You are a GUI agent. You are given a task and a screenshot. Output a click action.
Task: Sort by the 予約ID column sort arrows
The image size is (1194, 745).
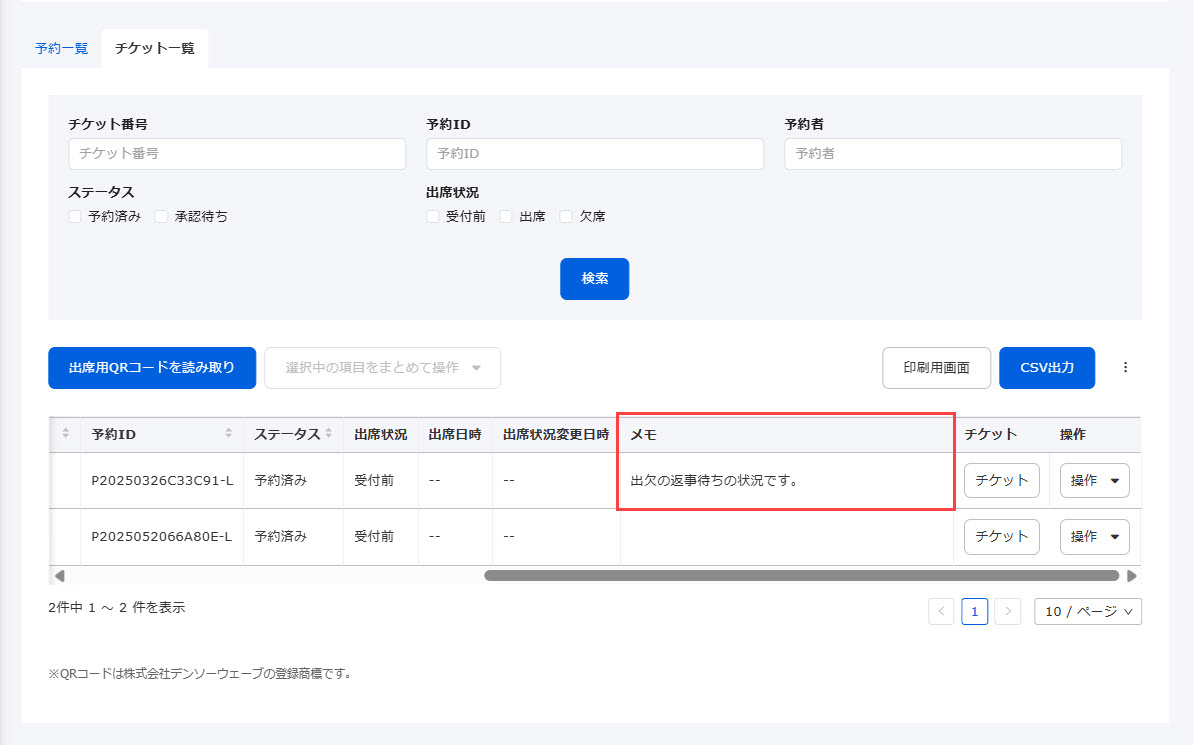tap(229, 434)
